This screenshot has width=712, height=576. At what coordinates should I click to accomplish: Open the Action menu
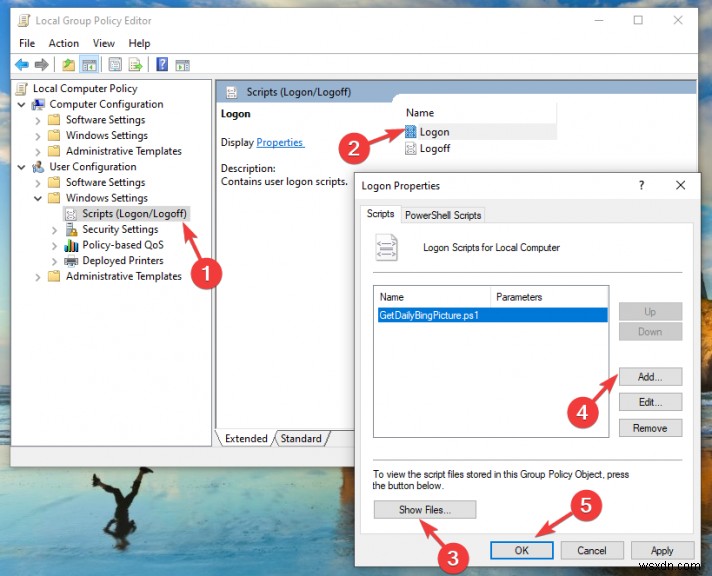coord(64,43)
